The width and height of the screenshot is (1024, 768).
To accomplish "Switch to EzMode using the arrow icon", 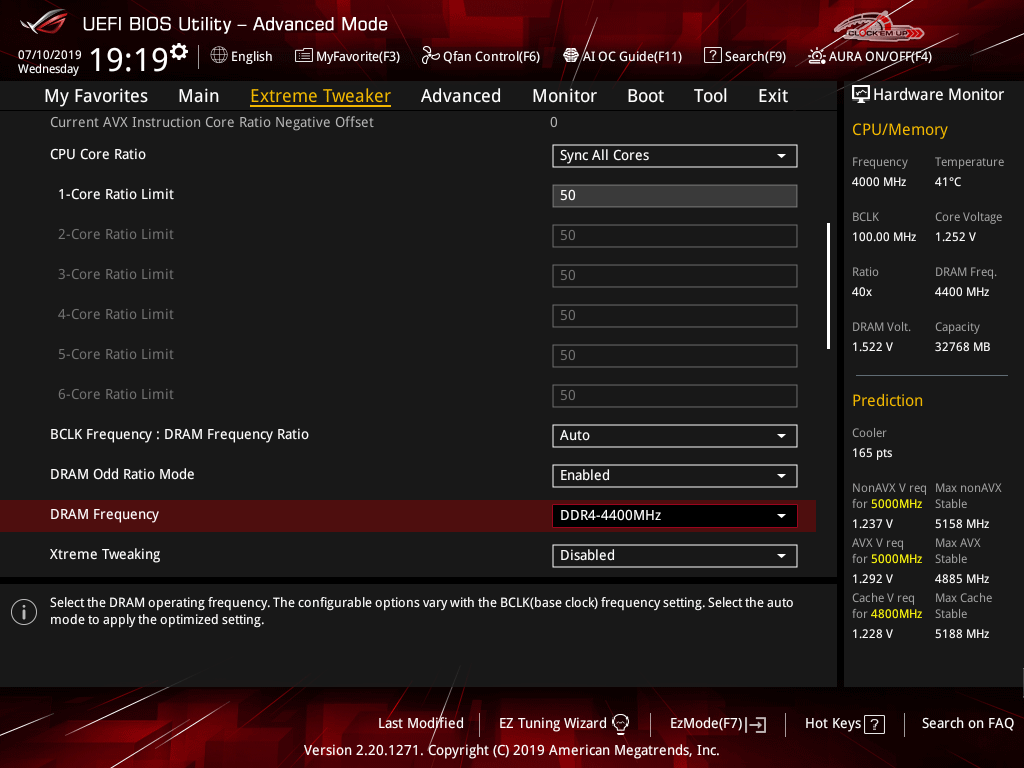I will tap(757, 724).
